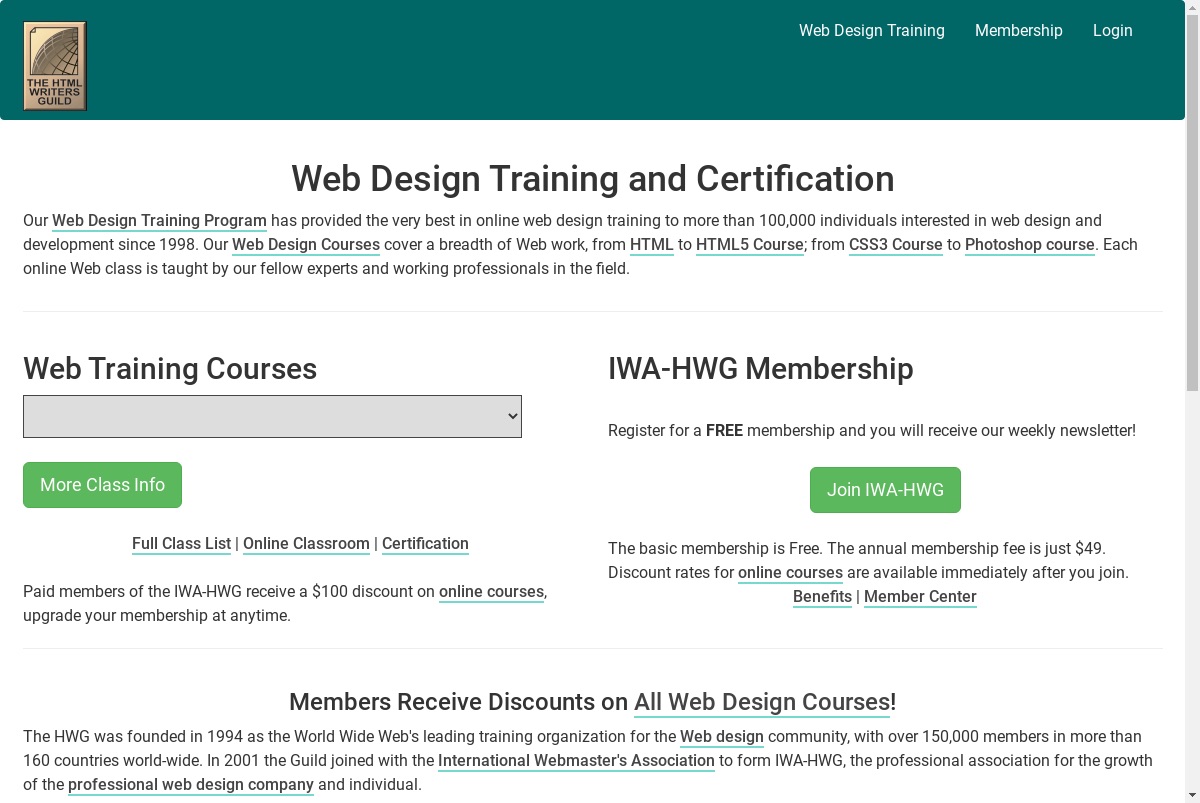Screen dimensions: 1200x803
Task: Click online courses link in membership section
Action: point(790,572)
